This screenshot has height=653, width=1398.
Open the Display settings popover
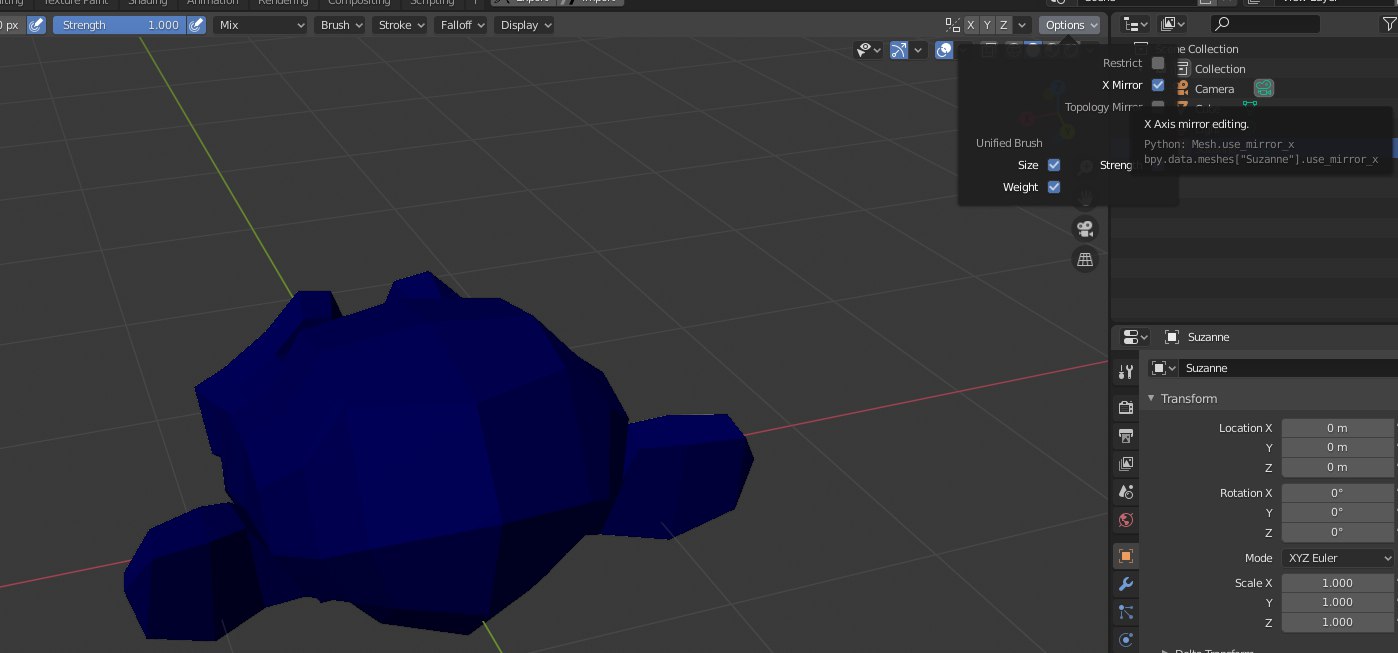point(524,25)
